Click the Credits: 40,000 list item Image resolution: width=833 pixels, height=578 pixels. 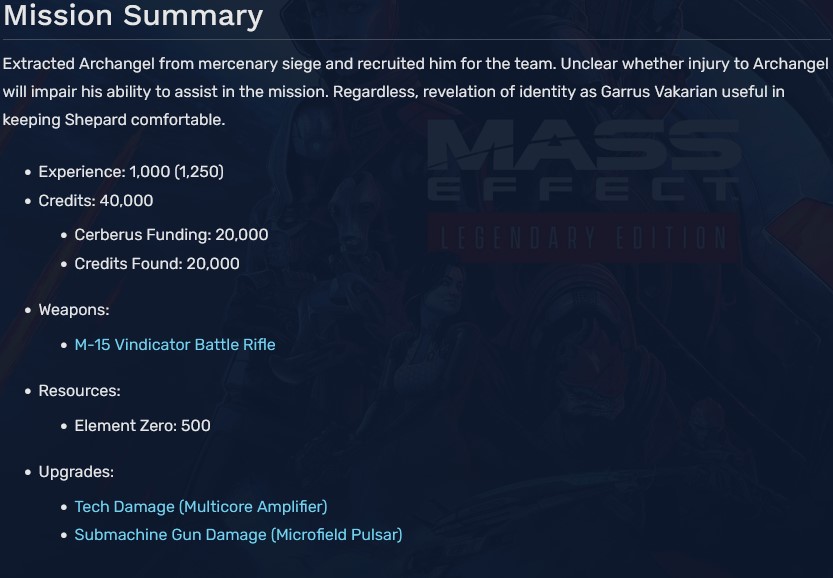click(x=96, y=201)
